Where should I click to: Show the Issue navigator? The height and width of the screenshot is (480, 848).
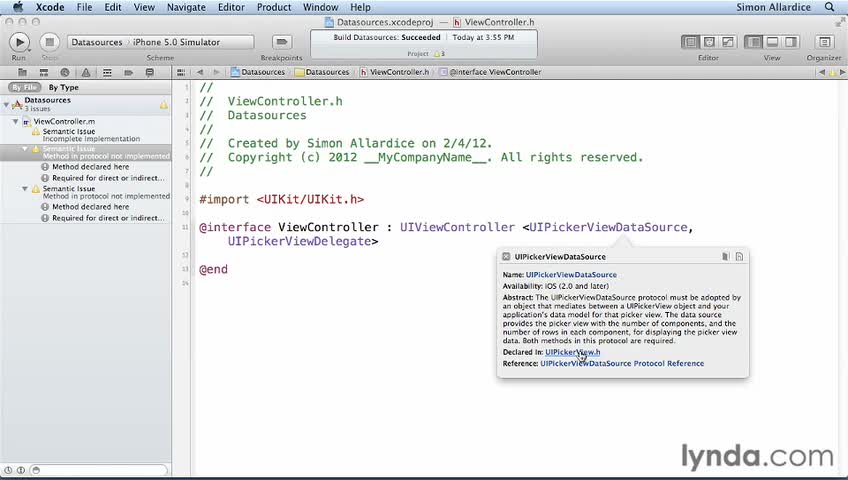86,72
